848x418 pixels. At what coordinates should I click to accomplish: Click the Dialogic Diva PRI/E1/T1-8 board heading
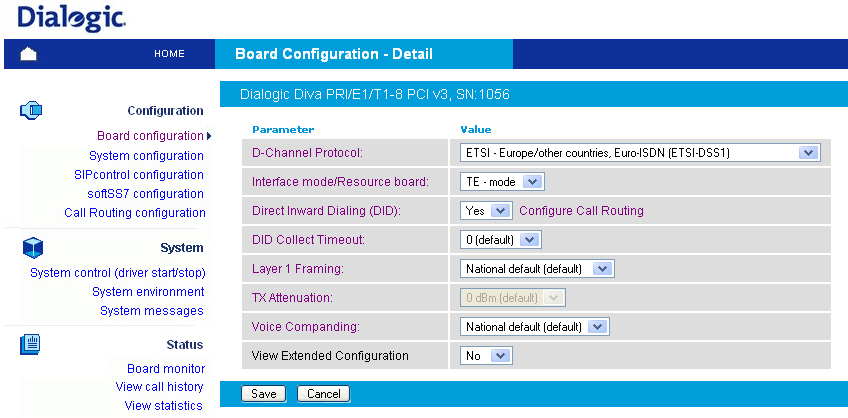375,95
